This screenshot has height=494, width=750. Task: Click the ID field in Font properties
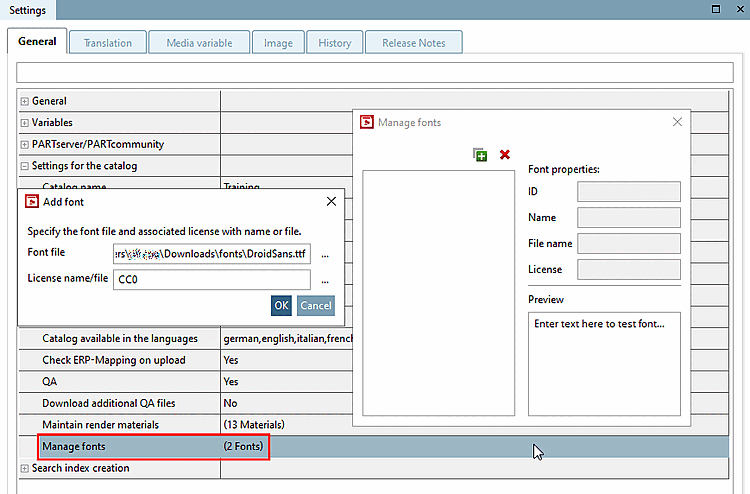pyautogui.click(x=629, y=192)
